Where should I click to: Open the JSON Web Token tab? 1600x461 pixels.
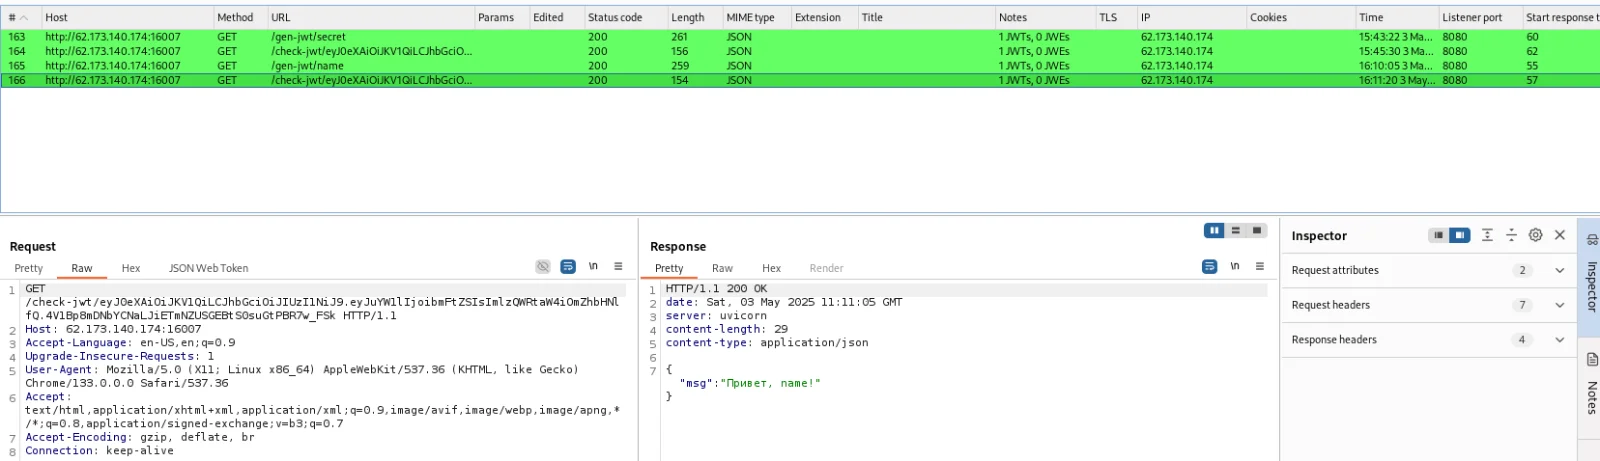(x=208, y=268)
